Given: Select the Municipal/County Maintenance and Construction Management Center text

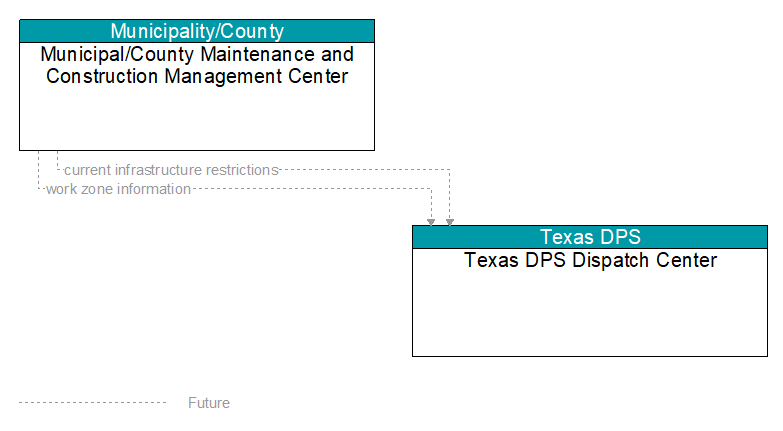Looking at the screenshot, I should 197,65.
